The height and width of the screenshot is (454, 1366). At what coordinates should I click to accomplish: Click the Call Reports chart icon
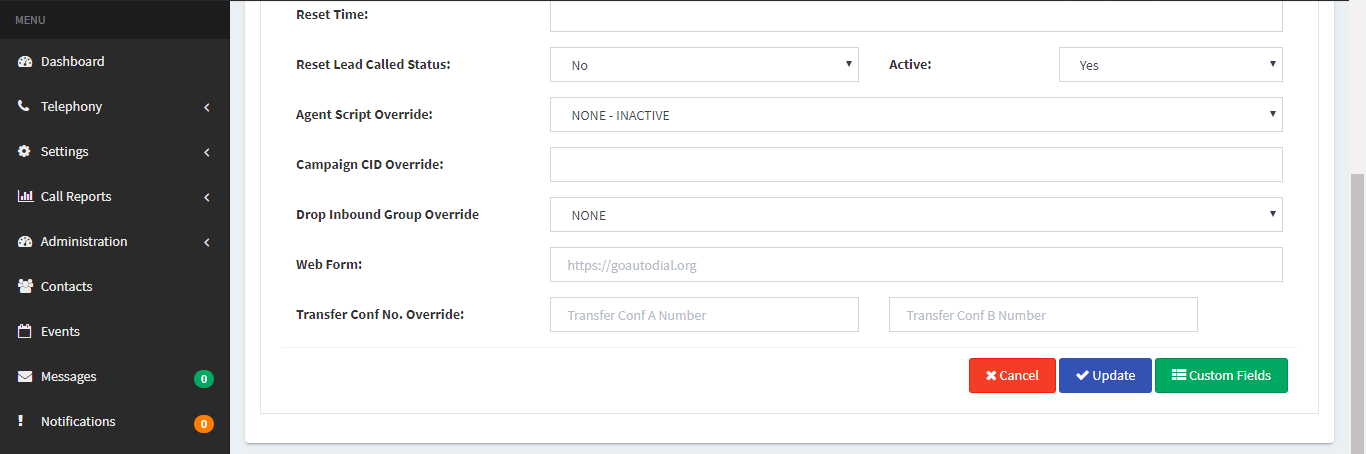coord(25,197)
